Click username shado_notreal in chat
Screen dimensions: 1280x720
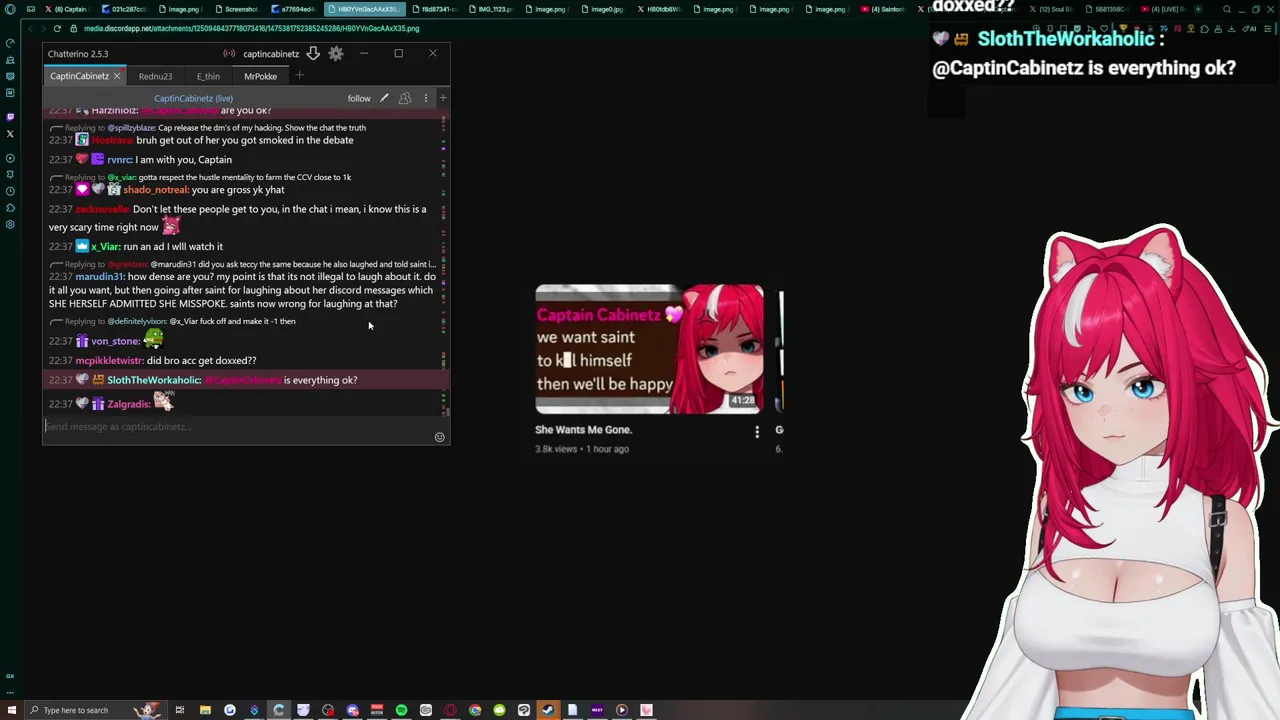(x=155, y=190)
